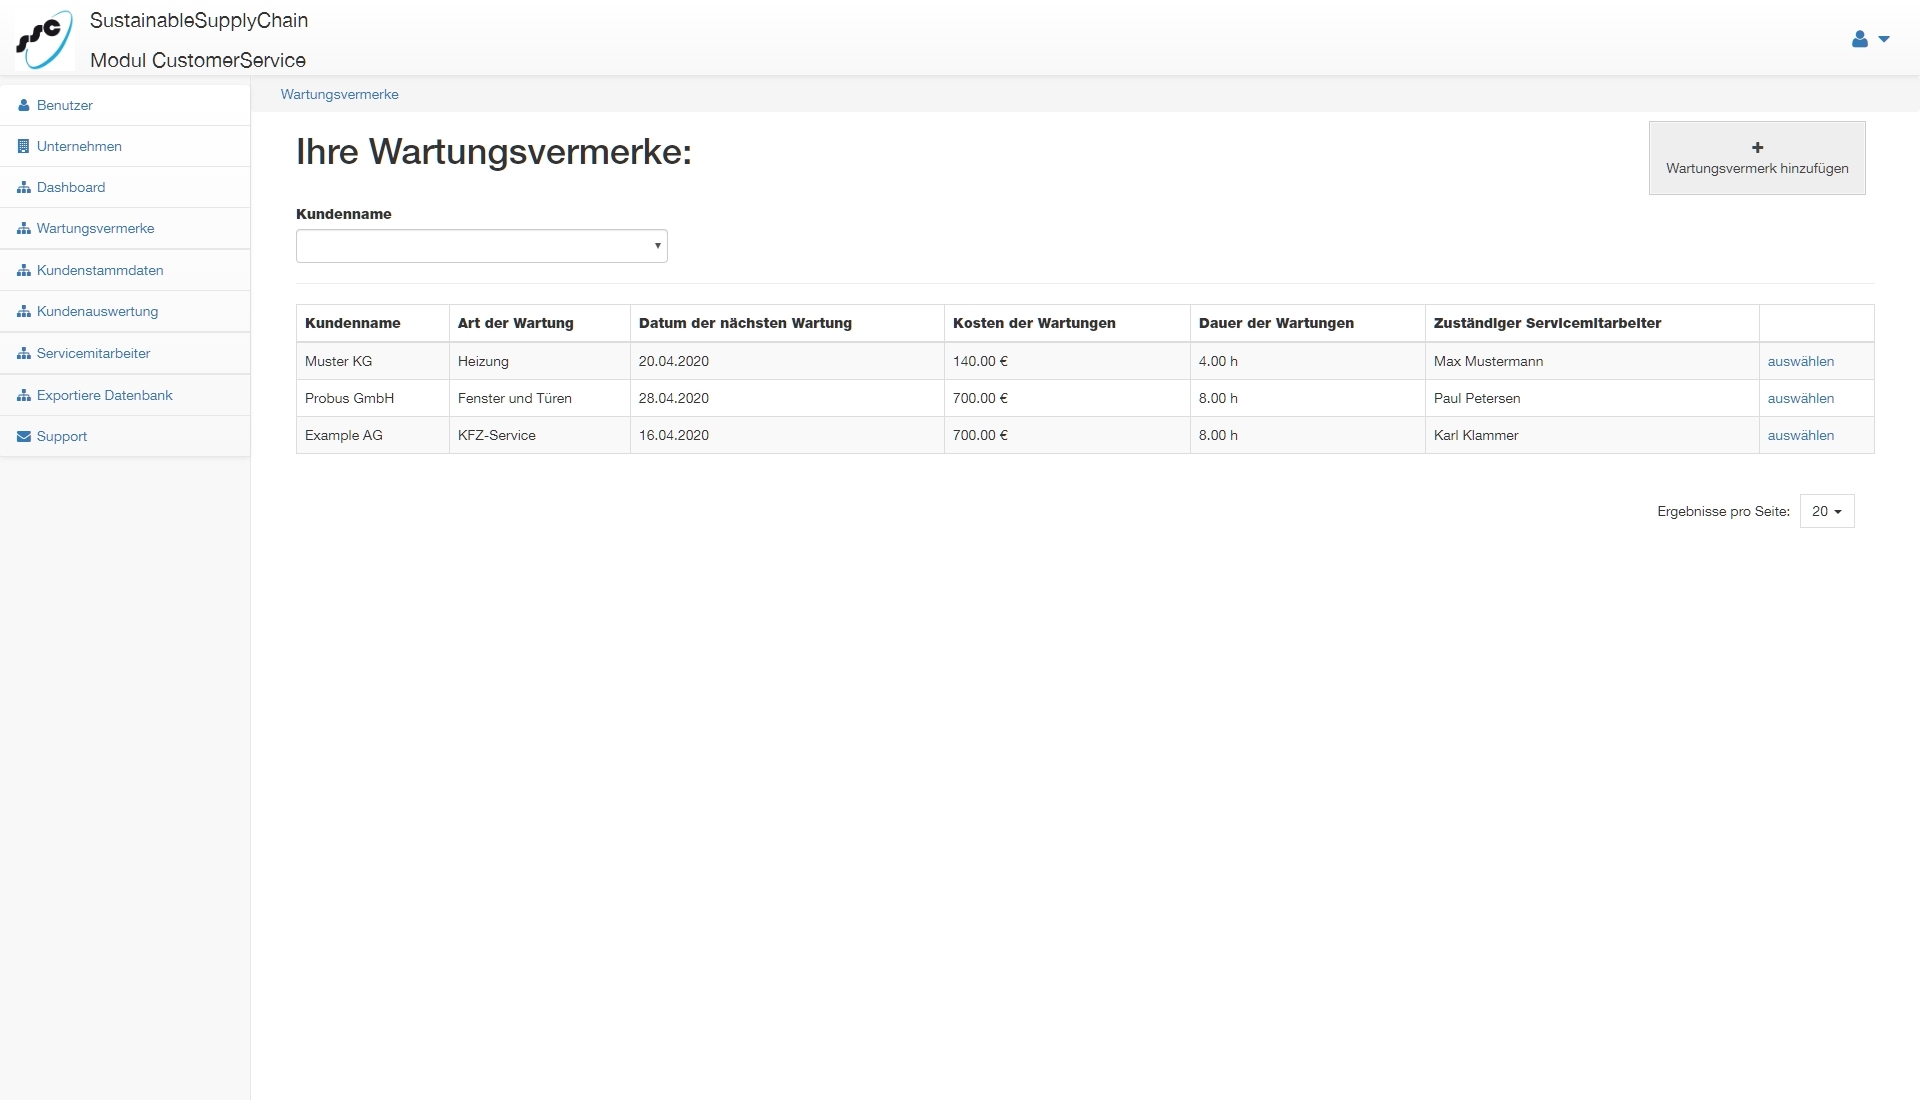Image resolution: width=1920 pixels, height=1100 pixels.
Task: Go to Kundenstammdaten menu item
Action: coord(100,270)
